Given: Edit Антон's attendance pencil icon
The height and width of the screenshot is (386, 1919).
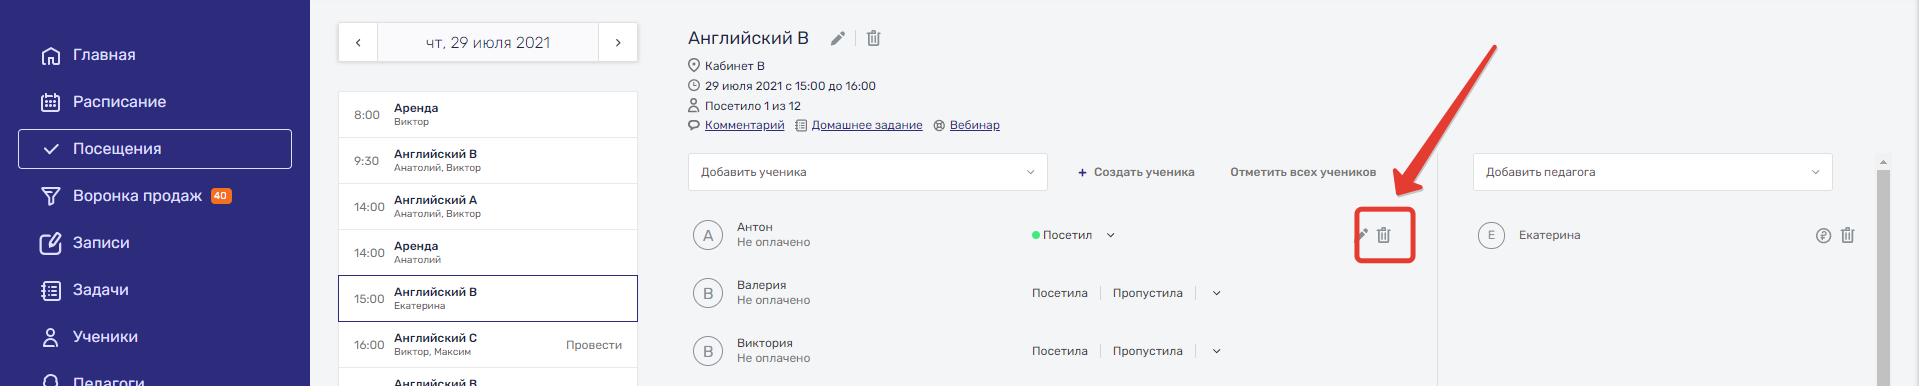Looking at the screenshot, I should (1362, 235).
